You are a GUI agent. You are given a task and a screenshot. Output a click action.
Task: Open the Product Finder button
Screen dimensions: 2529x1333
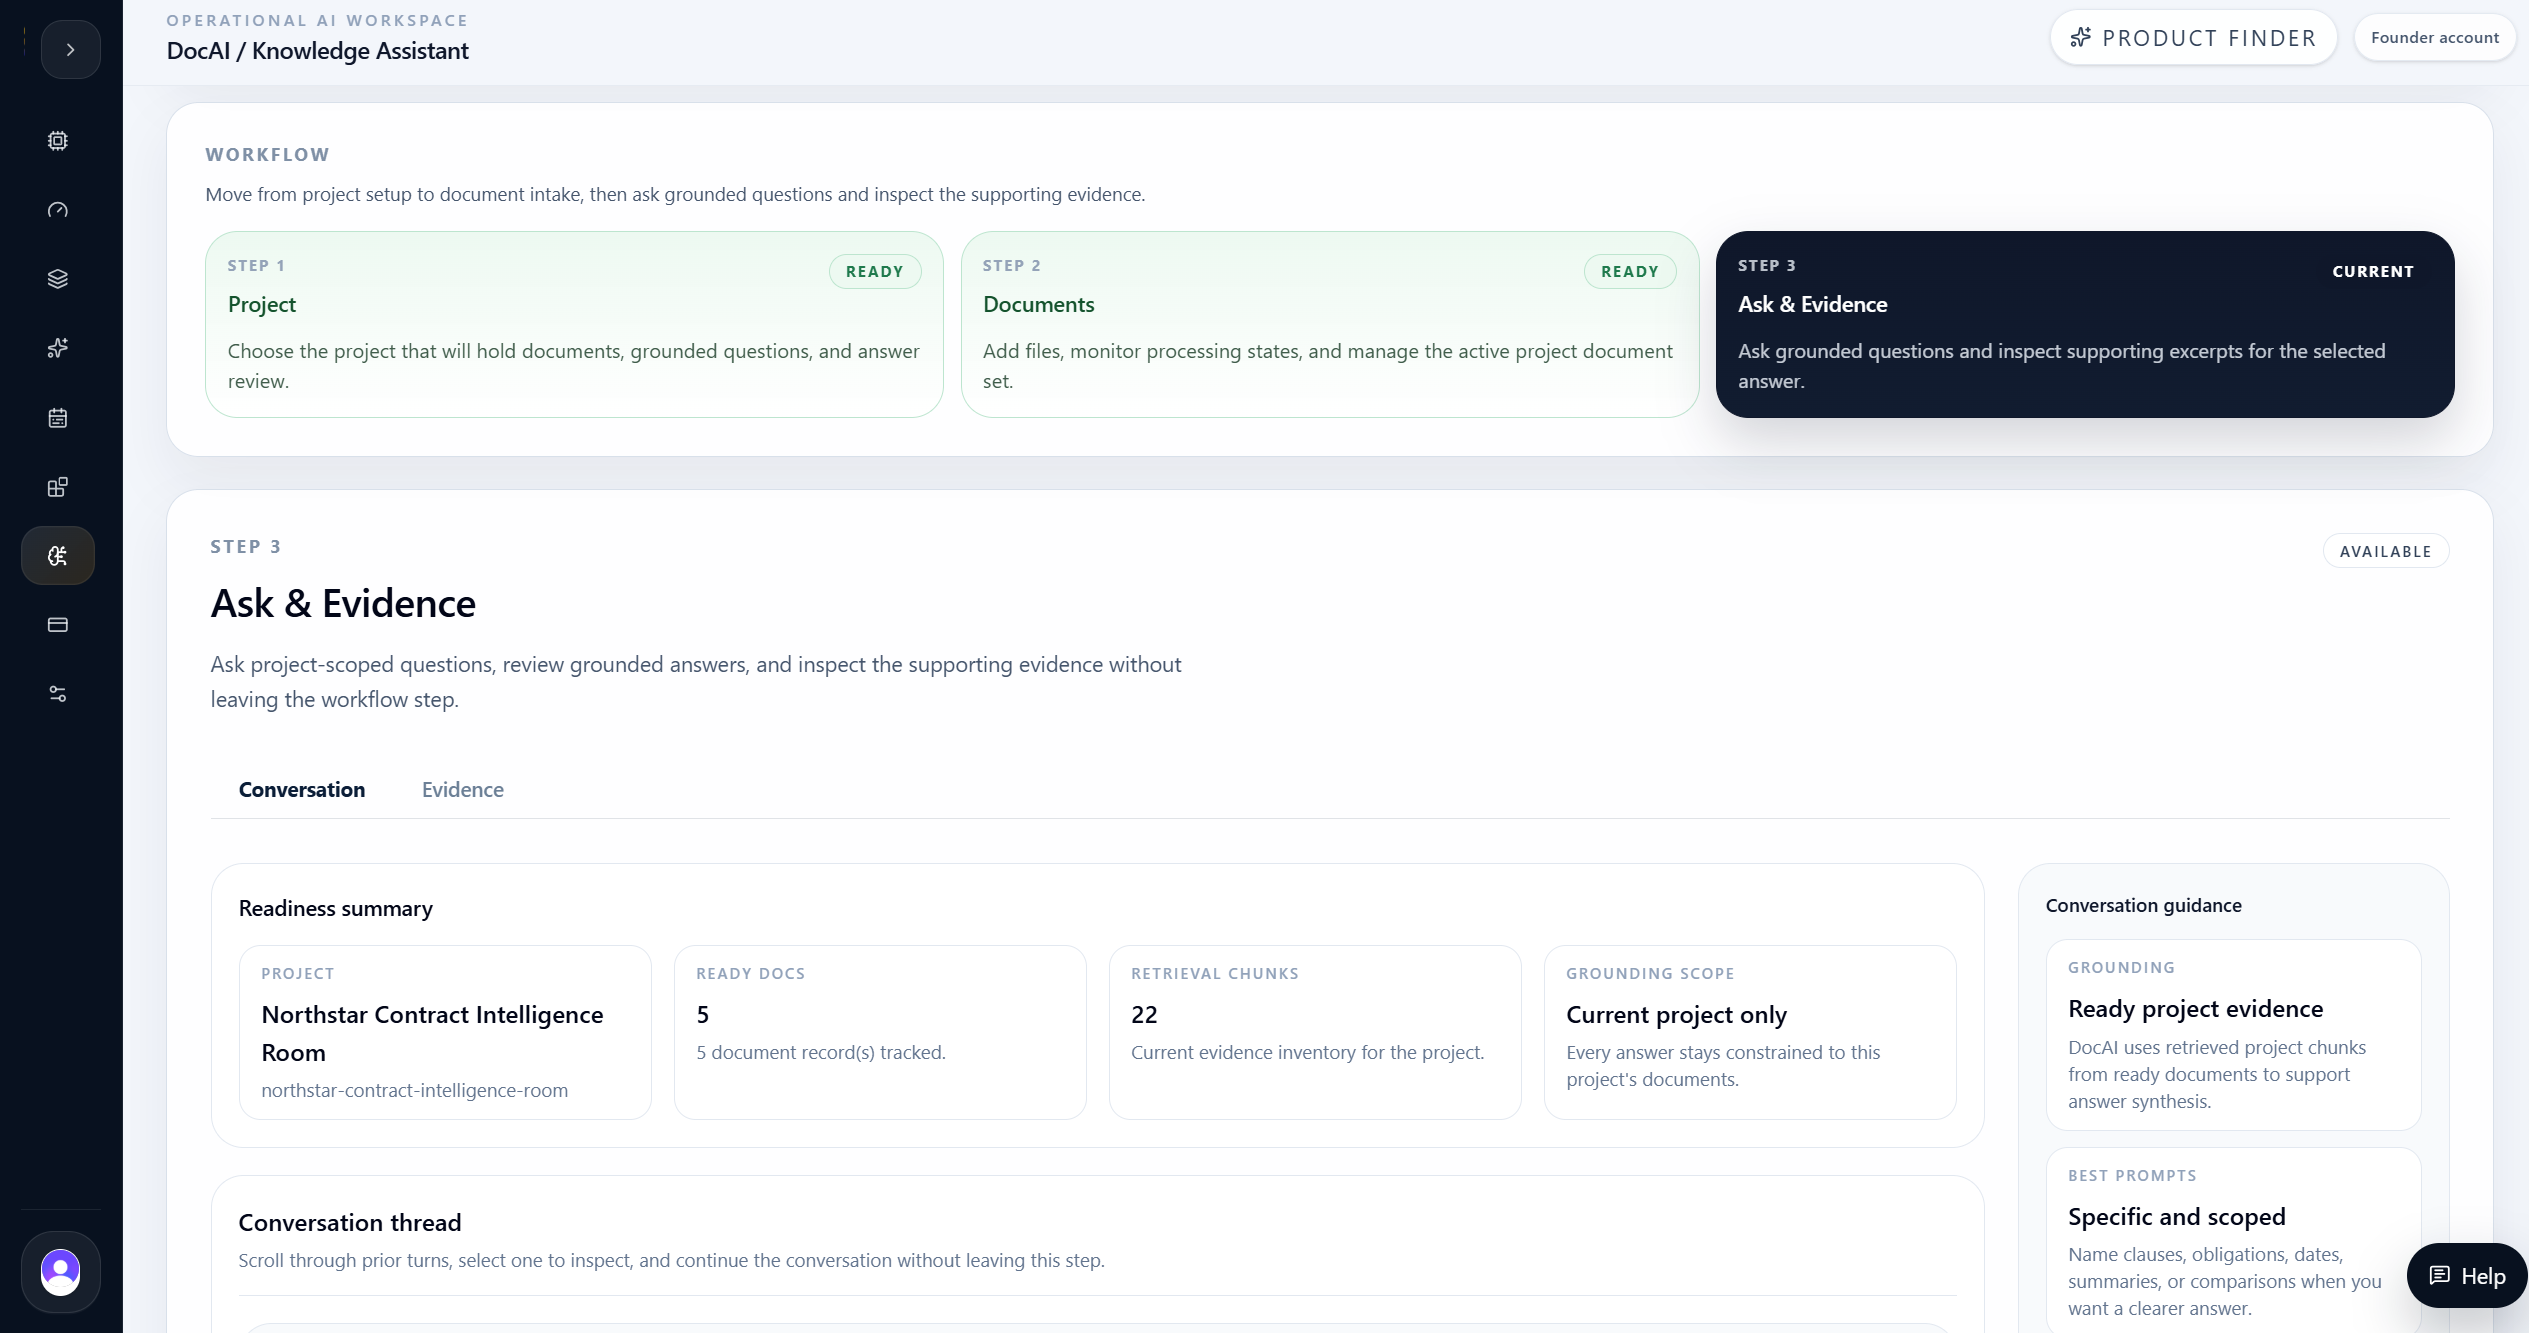2193,38
